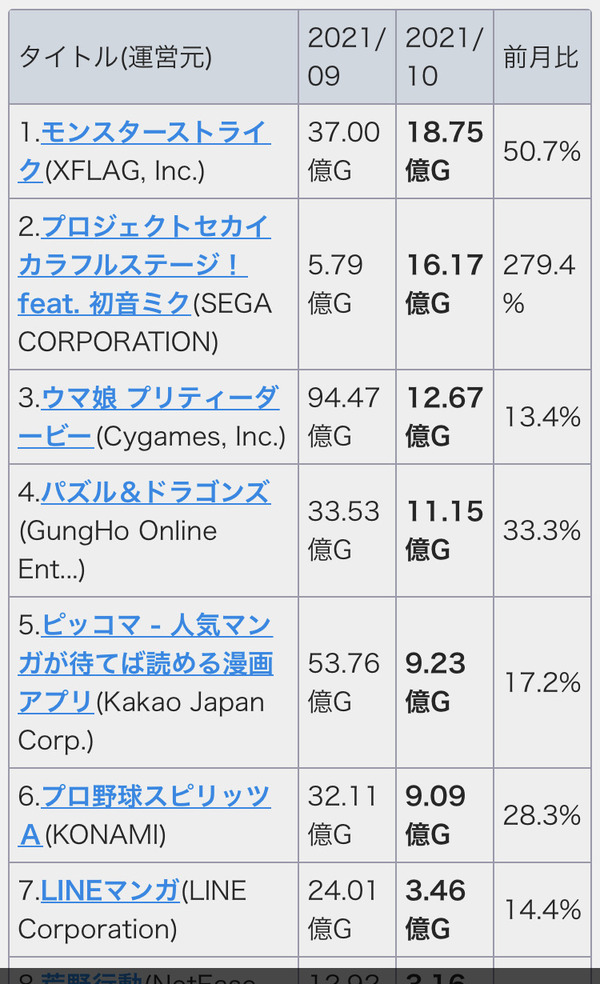Select the 3.46億G cell for LINEマンガ
Screen dimensions: 600x984
point(444,909)
